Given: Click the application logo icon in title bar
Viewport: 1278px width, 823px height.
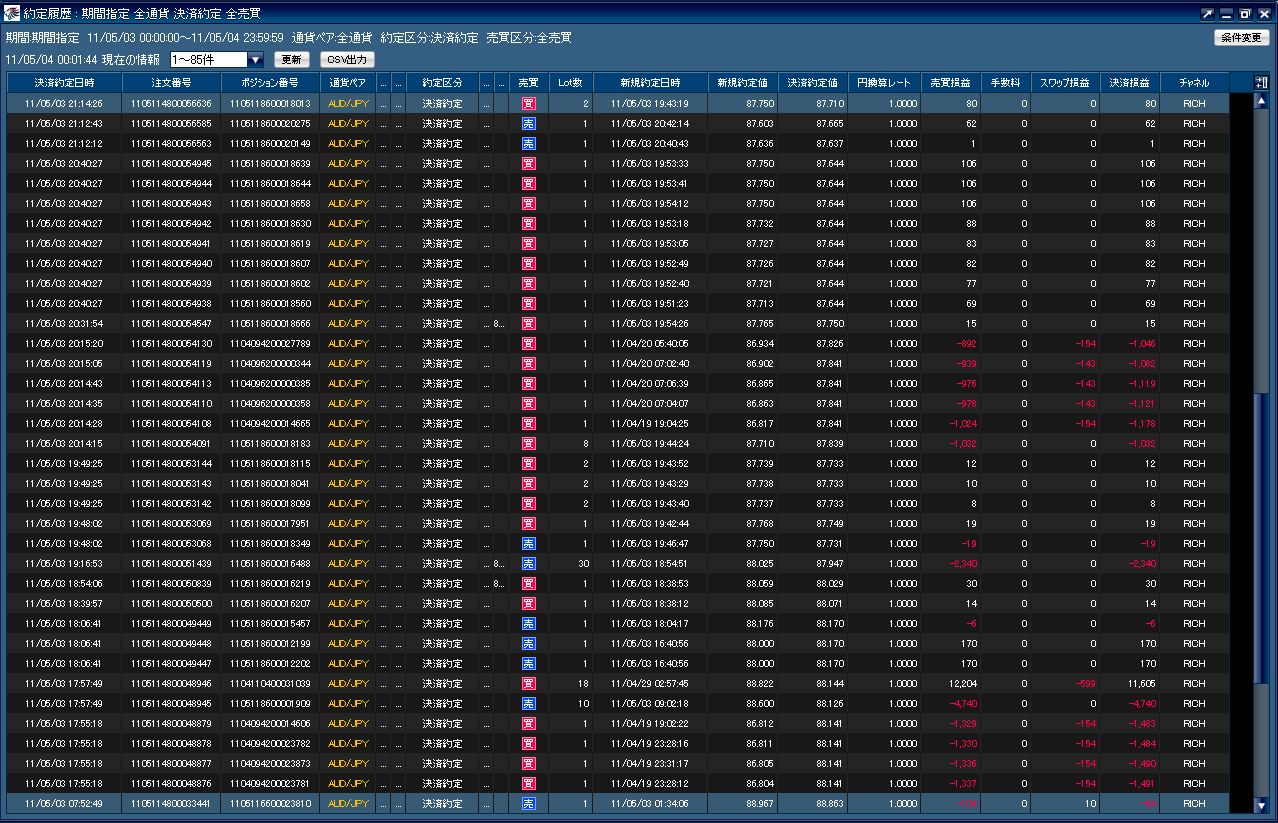Looking at the screenshot, I should 12,13.
